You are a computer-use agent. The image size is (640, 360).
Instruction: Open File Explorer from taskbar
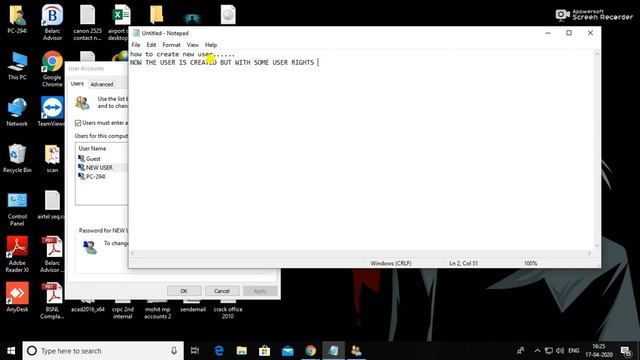click(x=242, y=351)
